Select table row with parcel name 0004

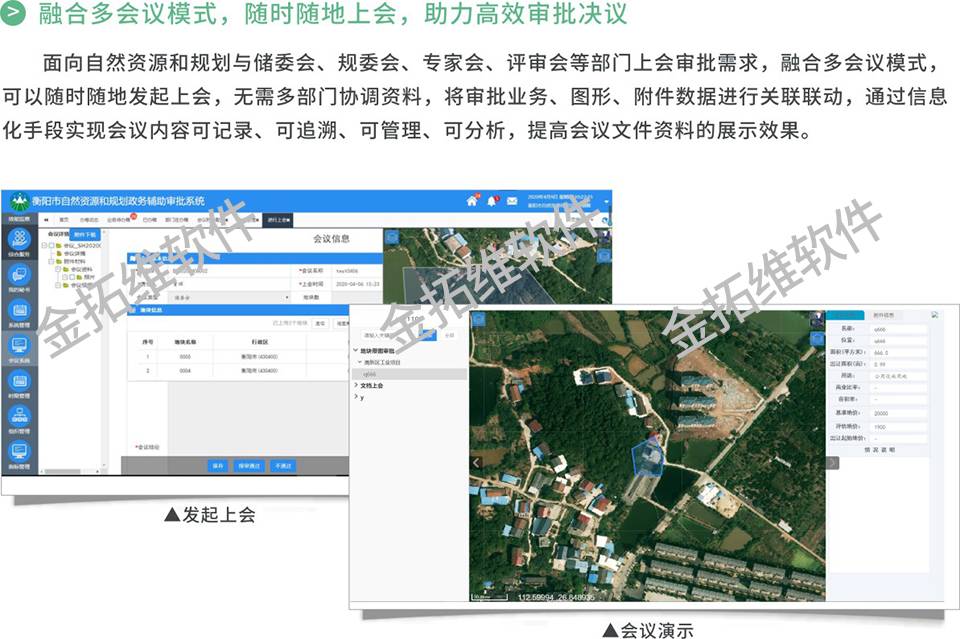(238, 370)
